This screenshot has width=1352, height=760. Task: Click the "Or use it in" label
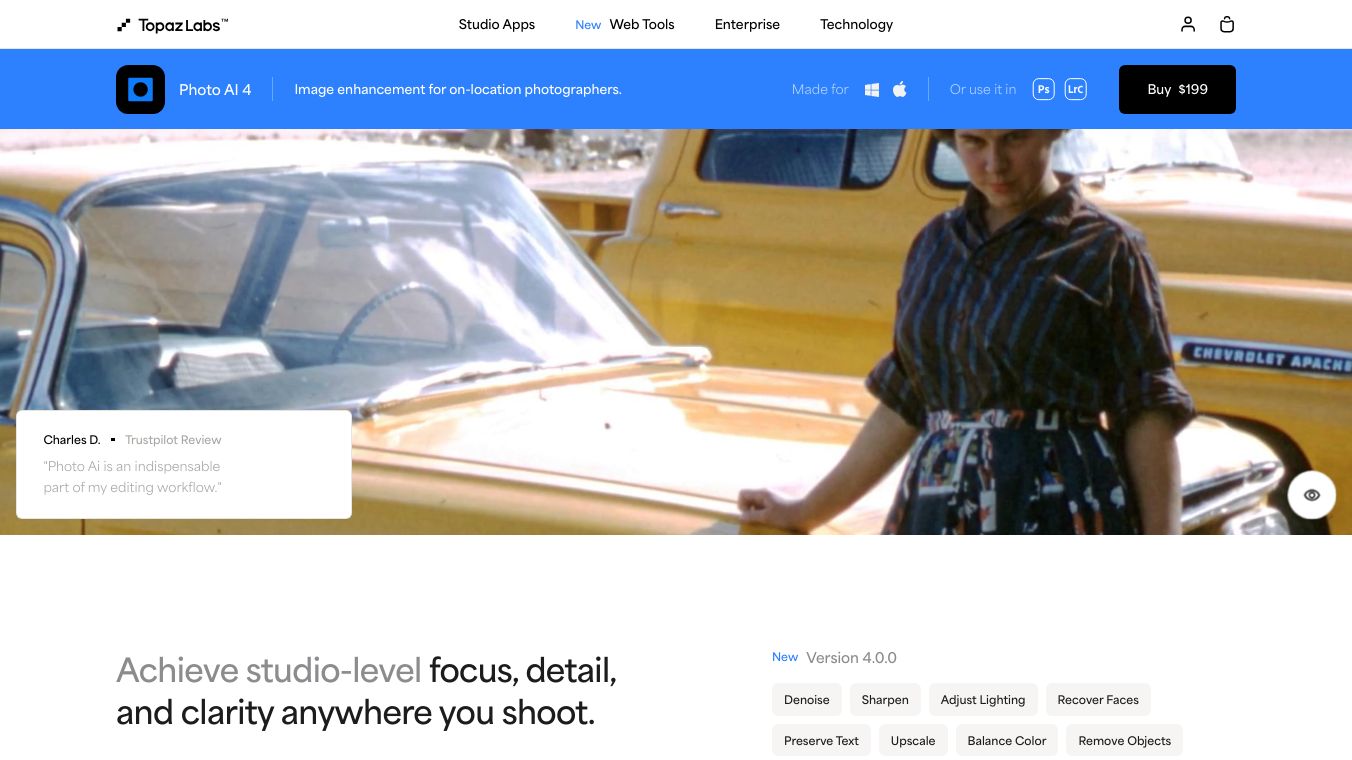(x=983, y=89)
